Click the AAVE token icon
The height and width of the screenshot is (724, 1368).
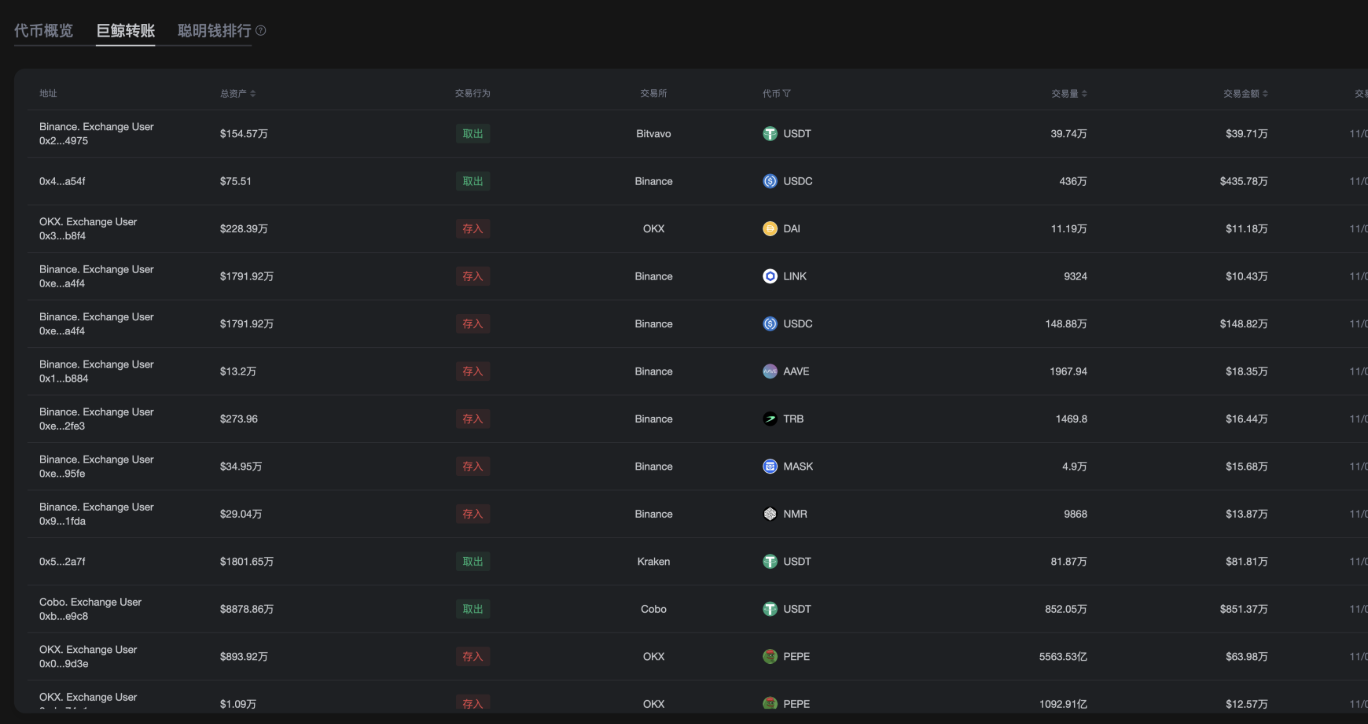pyautogui.click(x=770, y=371)
